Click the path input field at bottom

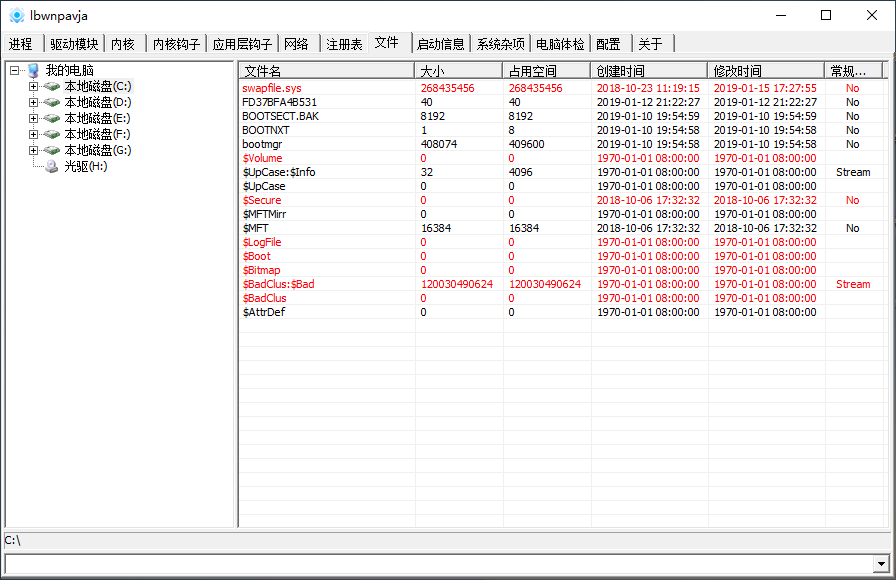tap(438, 564)
